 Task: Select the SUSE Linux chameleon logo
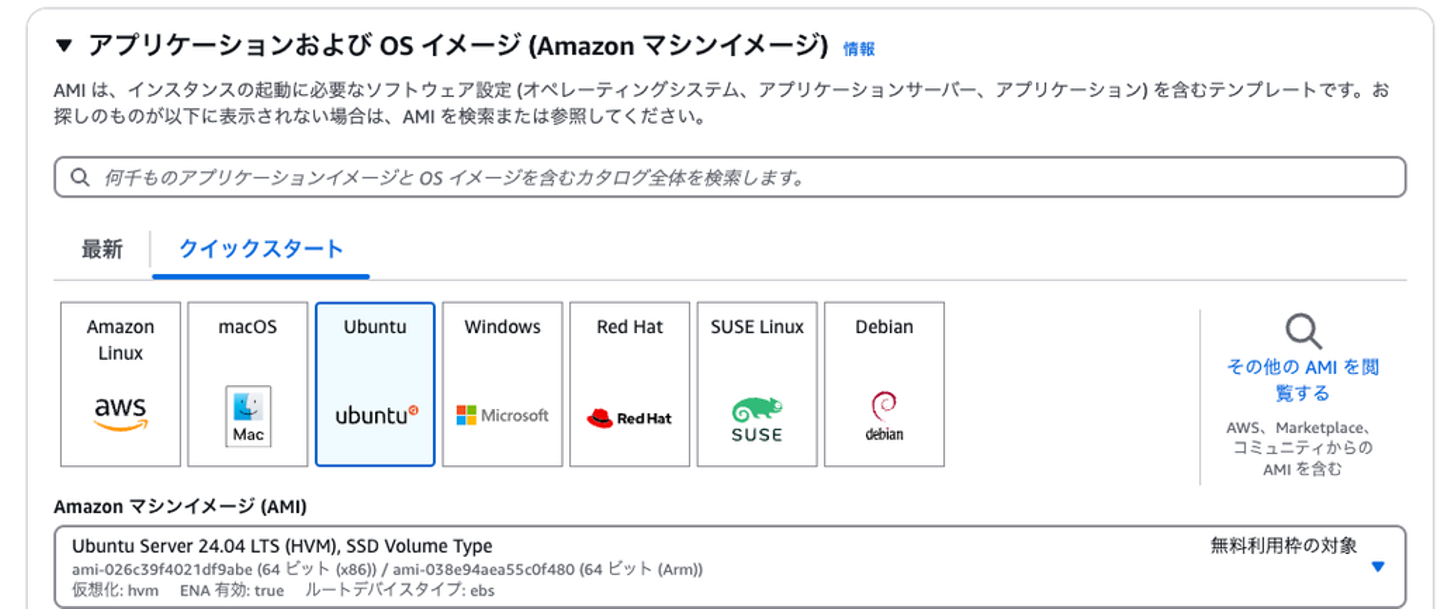click(757, 420)
